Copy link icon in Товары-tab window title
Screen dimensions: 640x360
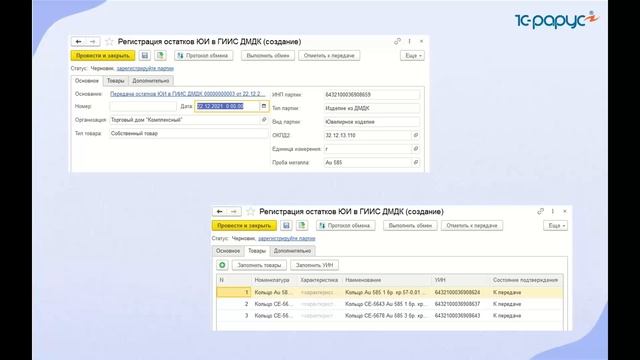click(540, 211)
